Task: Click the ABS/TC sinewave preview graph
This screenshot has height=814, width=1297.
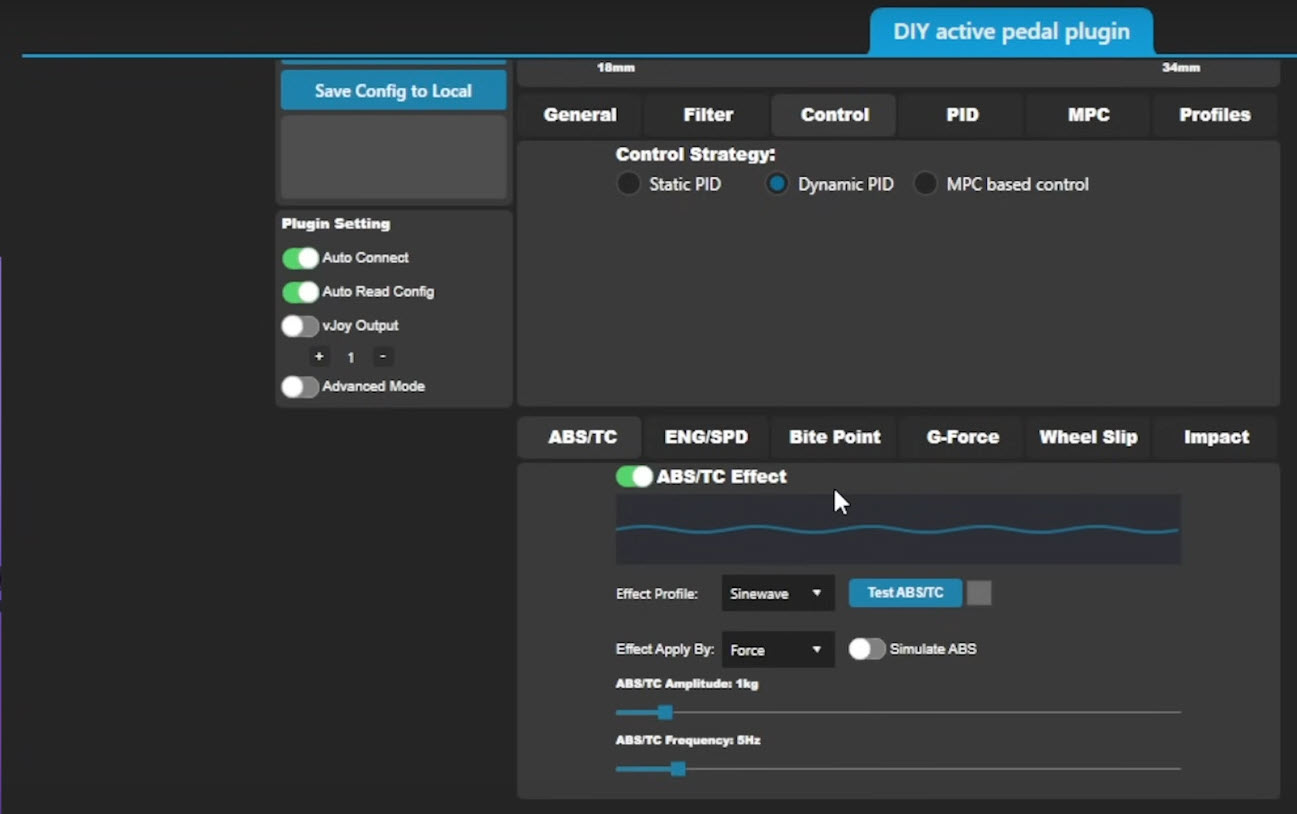Action: point(897,530)
